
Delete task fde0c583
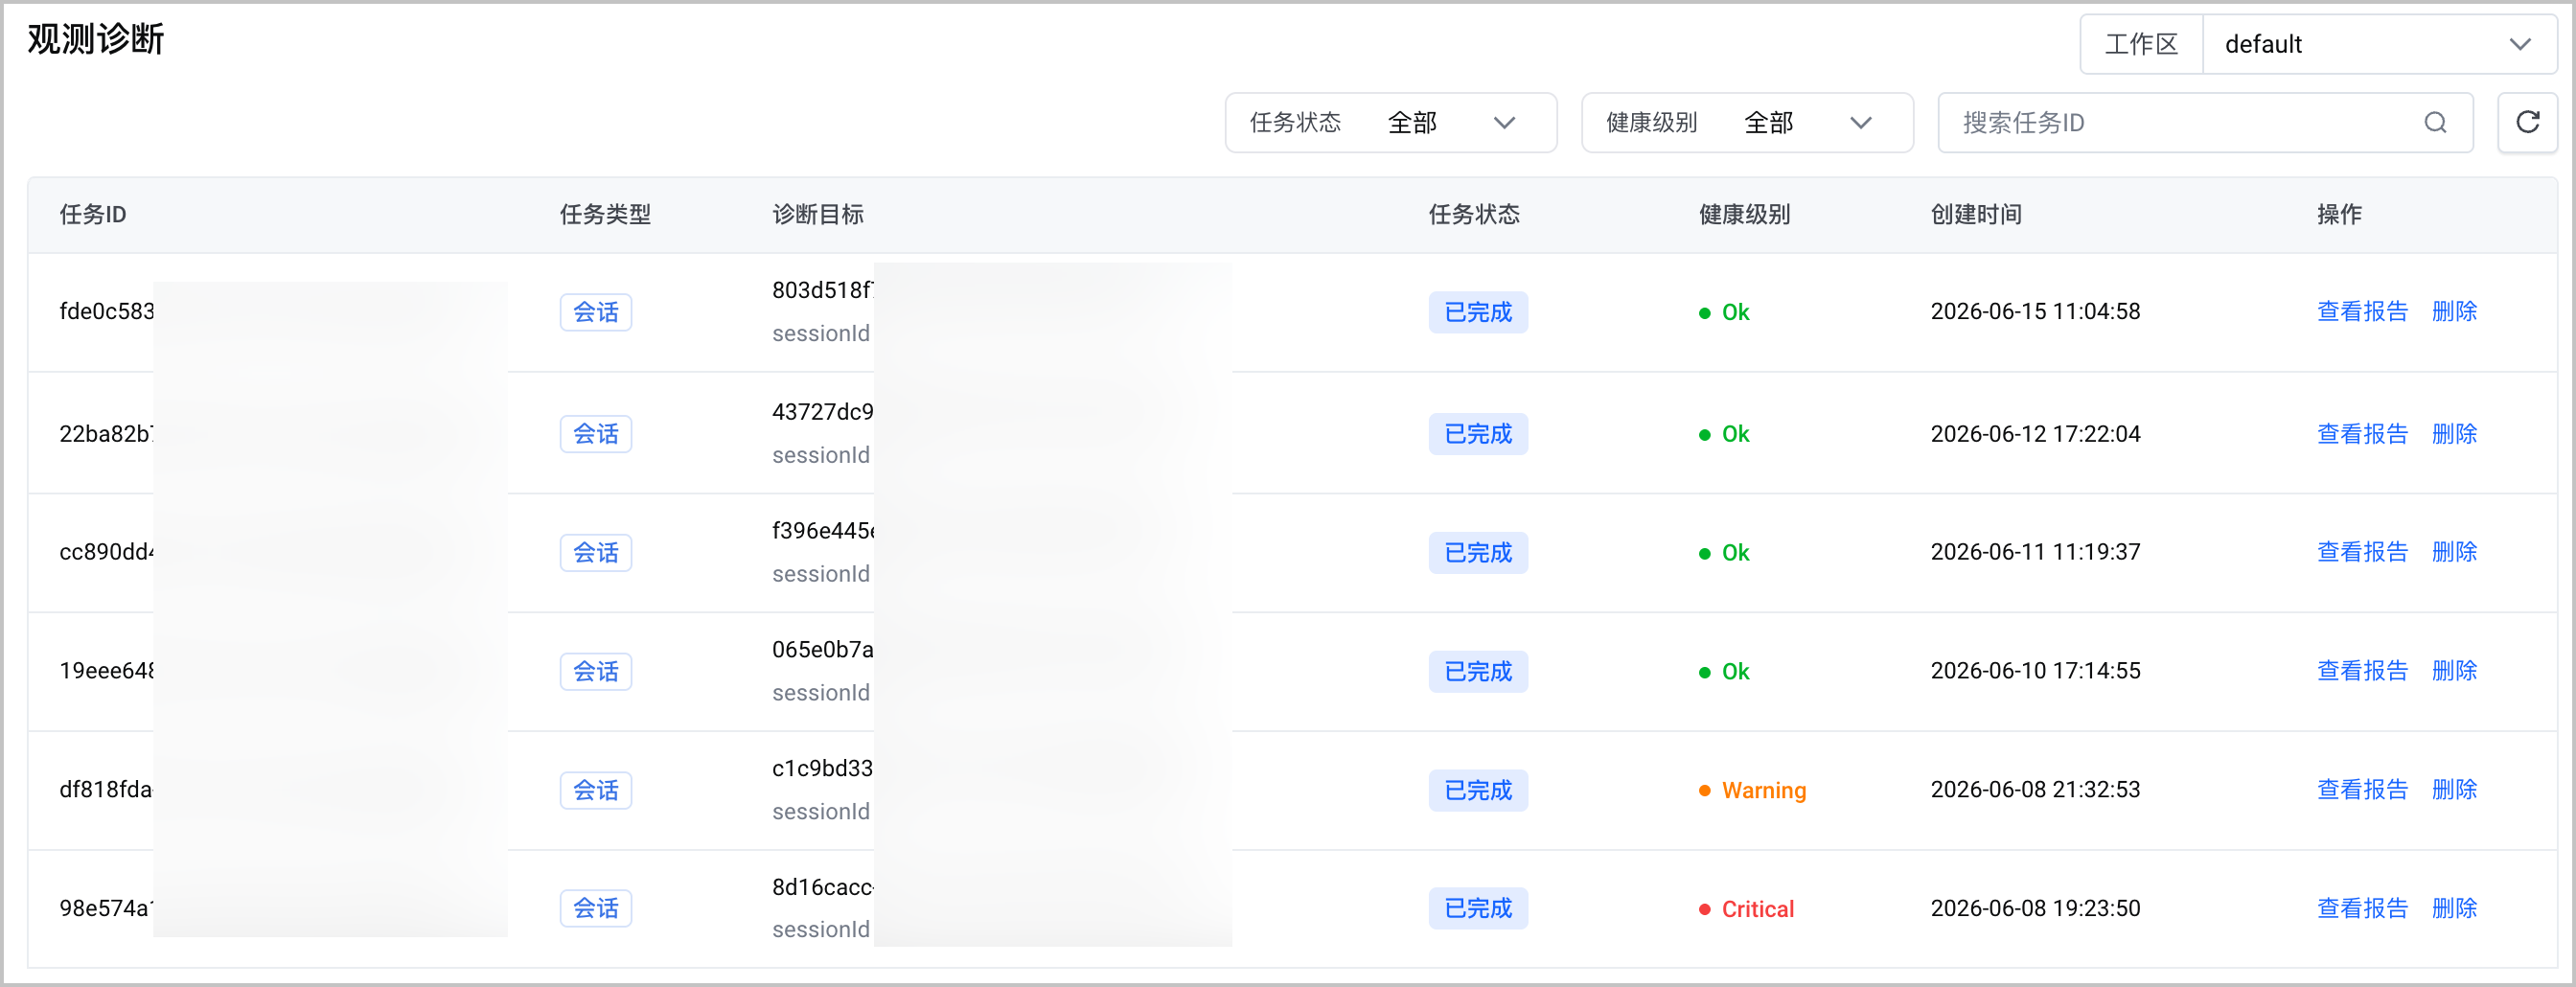tap(2454, 312)
